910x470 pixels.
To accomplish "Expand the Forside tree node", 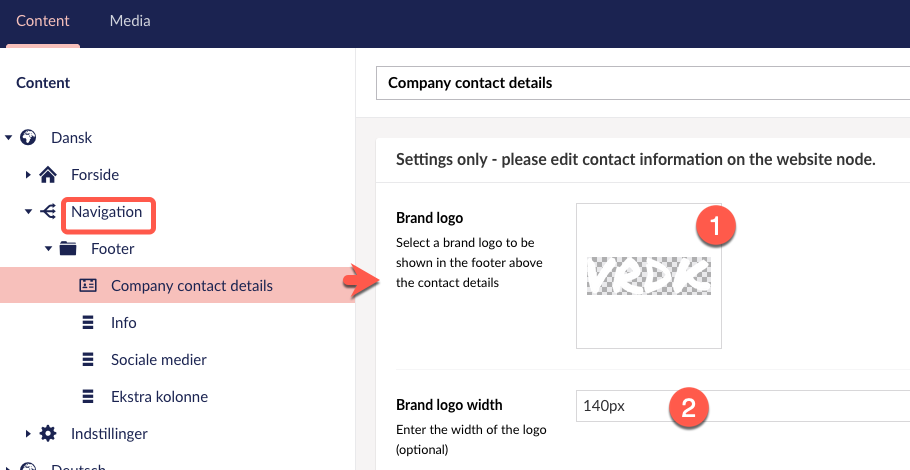I will coord(28,175).
